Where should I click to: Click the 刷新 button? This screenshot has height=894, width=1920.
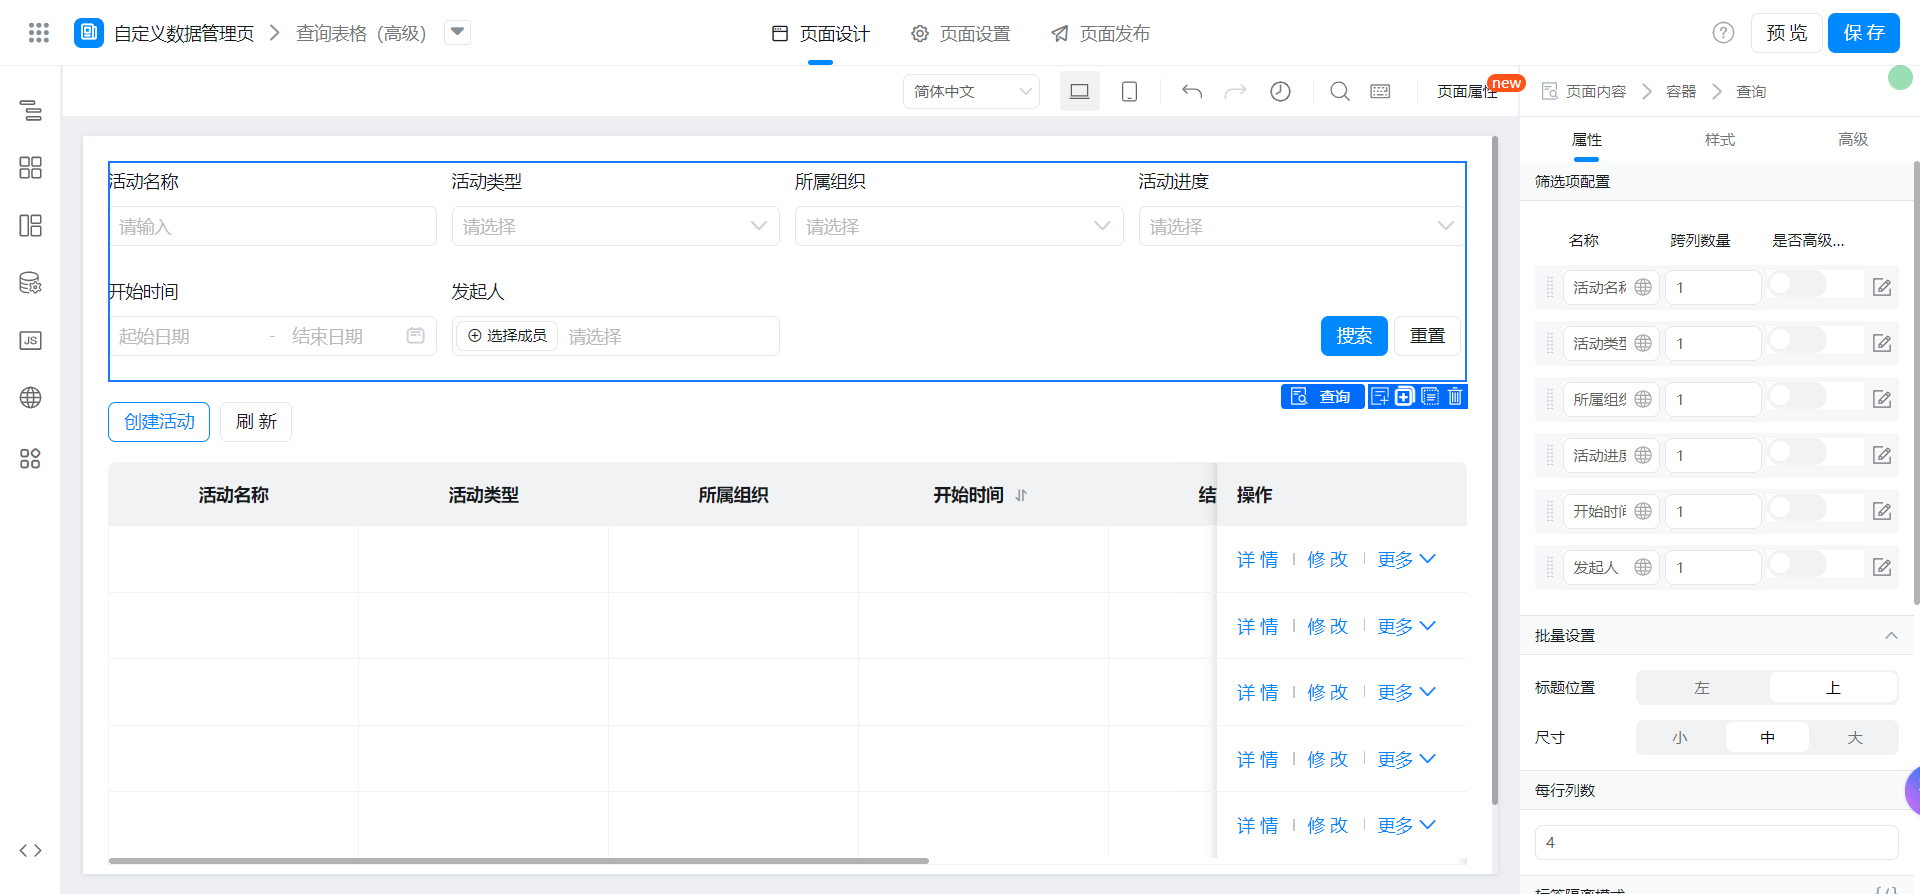click(x=256, y=422)
